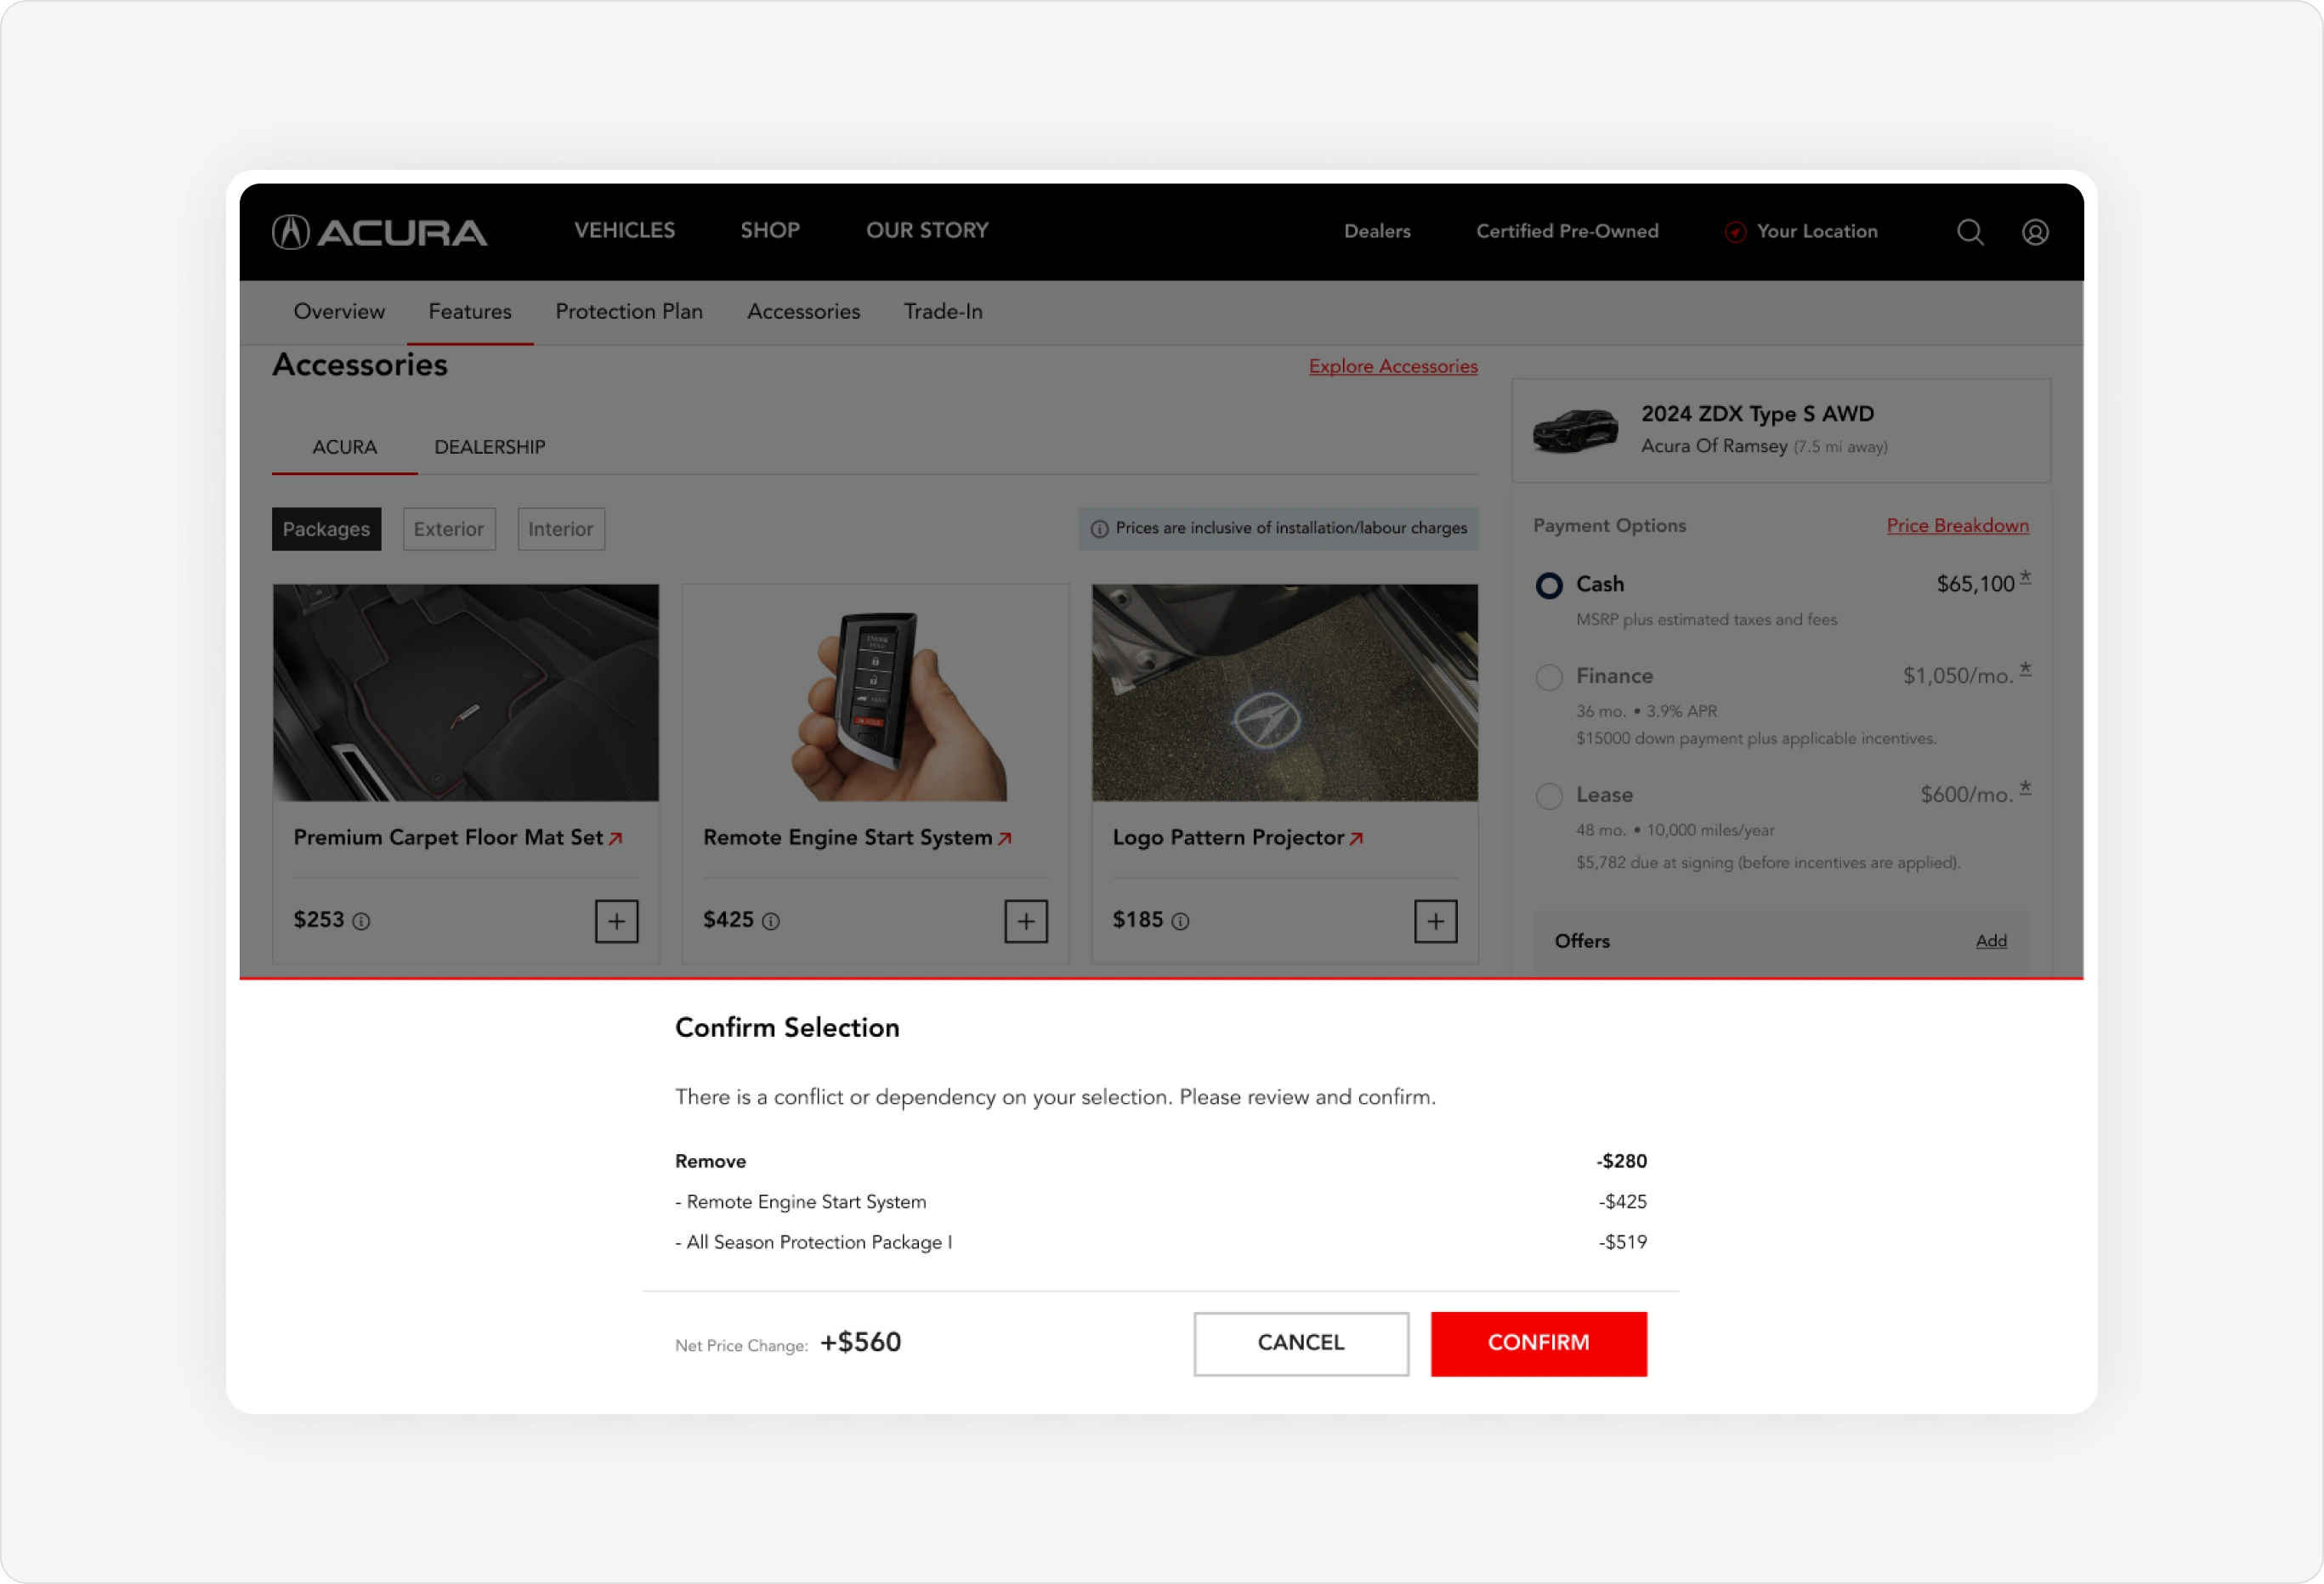
Task: Click asterisk footnote beside Lease $600/mo.
Action: (2025, 789)
